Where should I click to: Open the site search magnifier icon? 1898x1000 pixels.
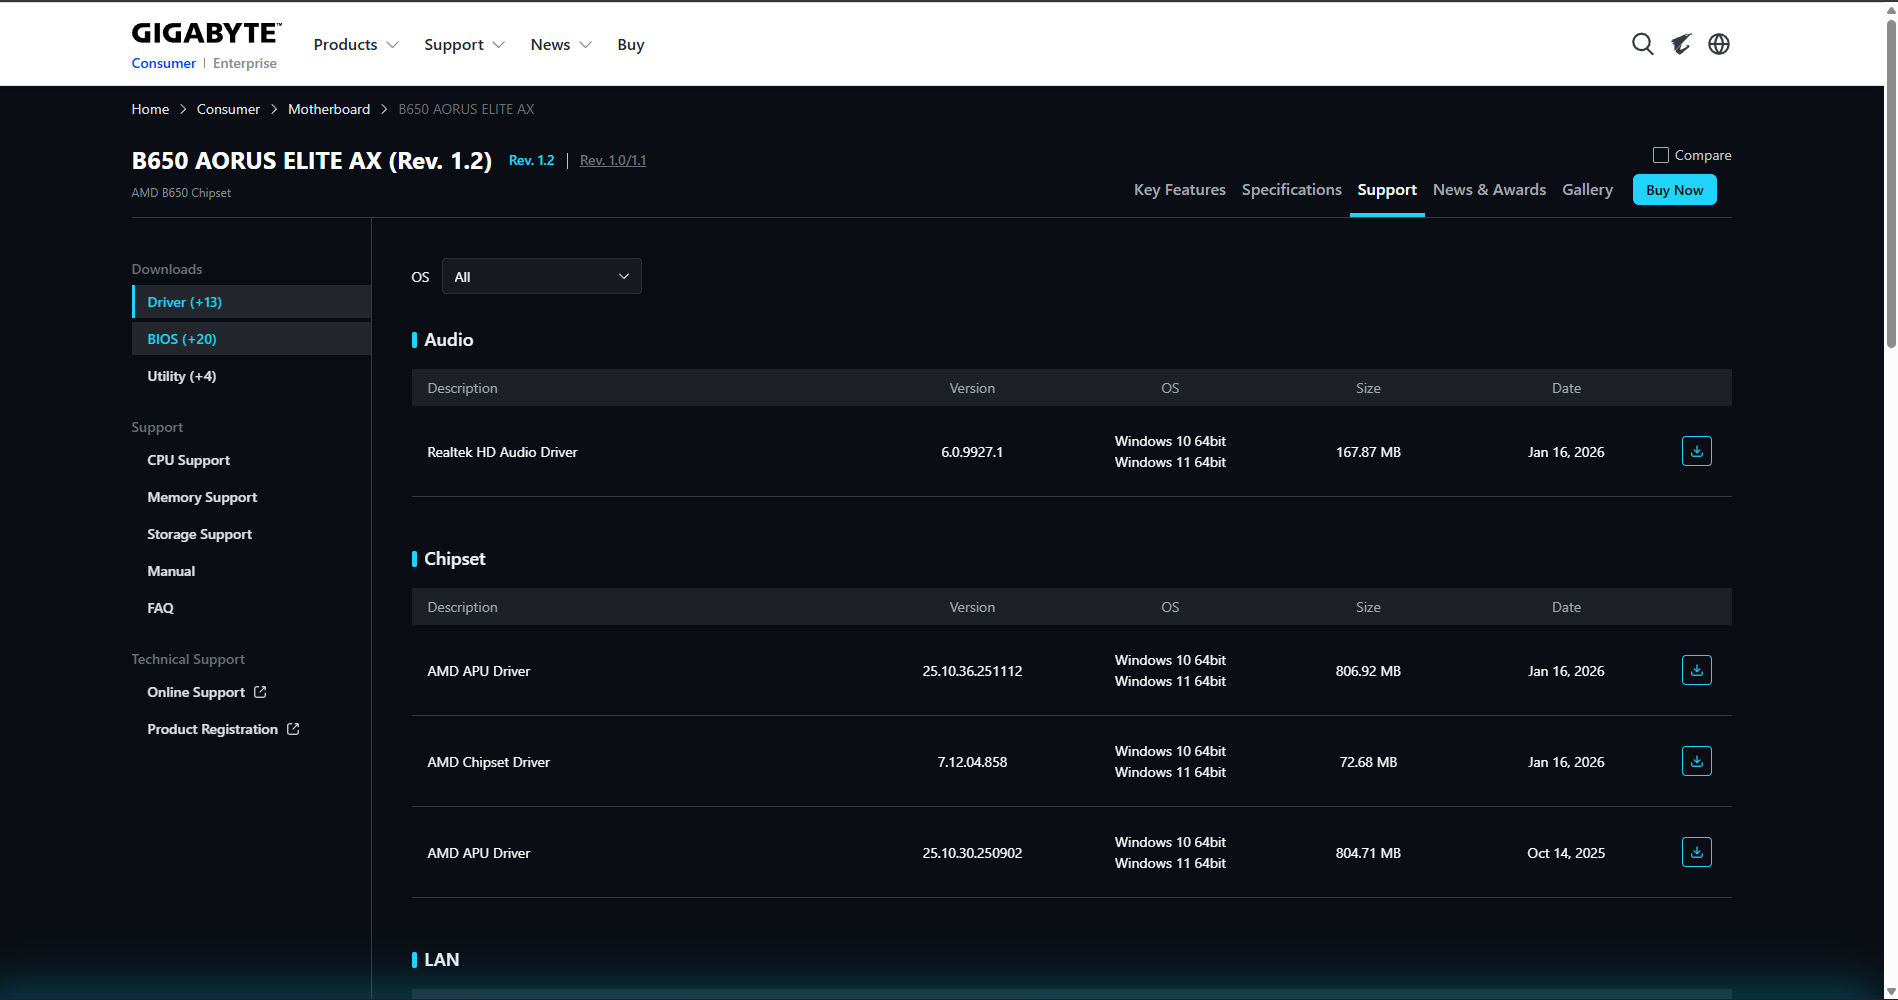pyautogui.click(x=1642, y=44)
